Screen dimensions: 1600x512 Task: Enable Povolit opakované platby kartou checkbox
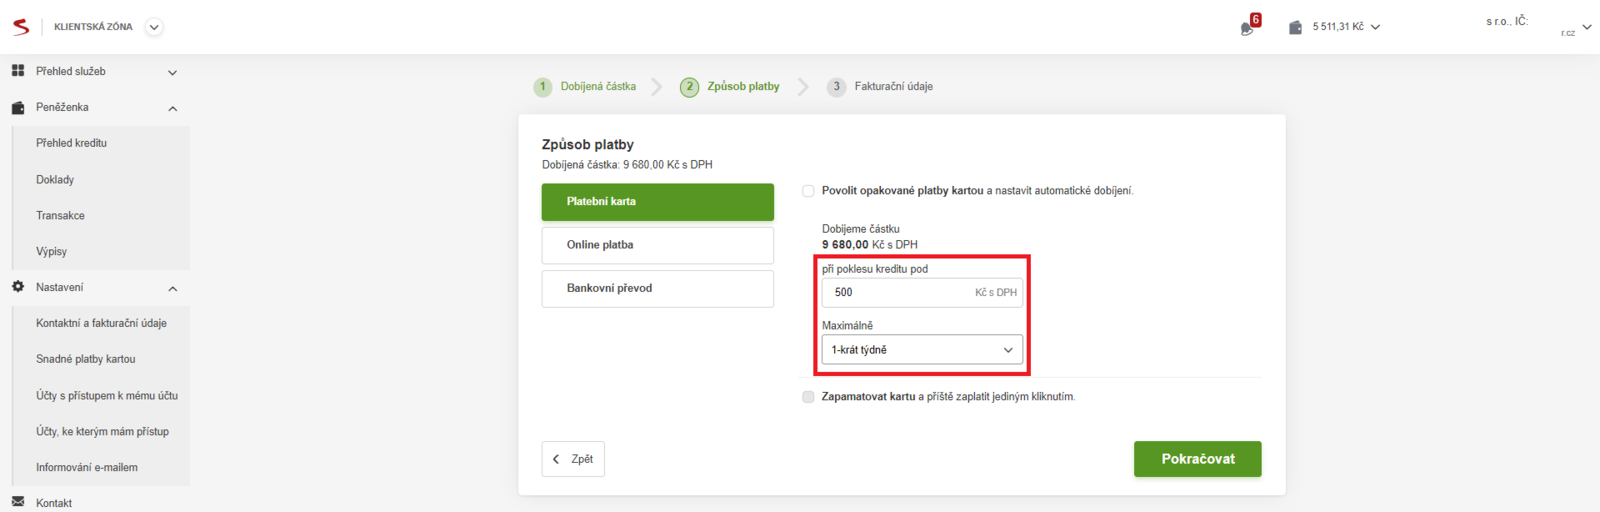pos(808,191)
